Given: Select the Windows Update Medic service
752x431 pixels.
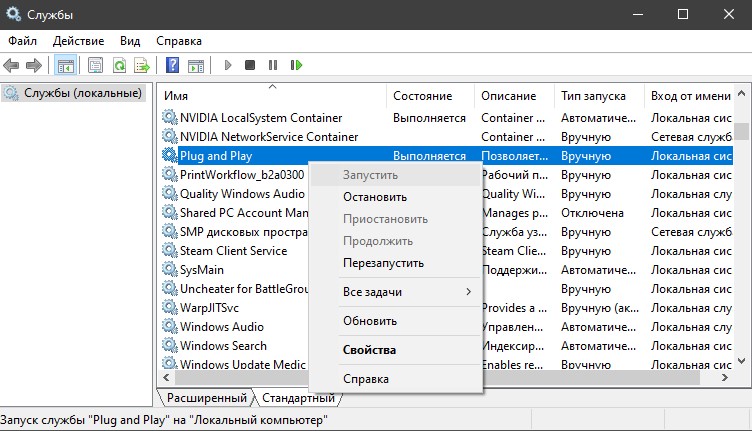Looking at the screenshot, I should tap(243, 364).
